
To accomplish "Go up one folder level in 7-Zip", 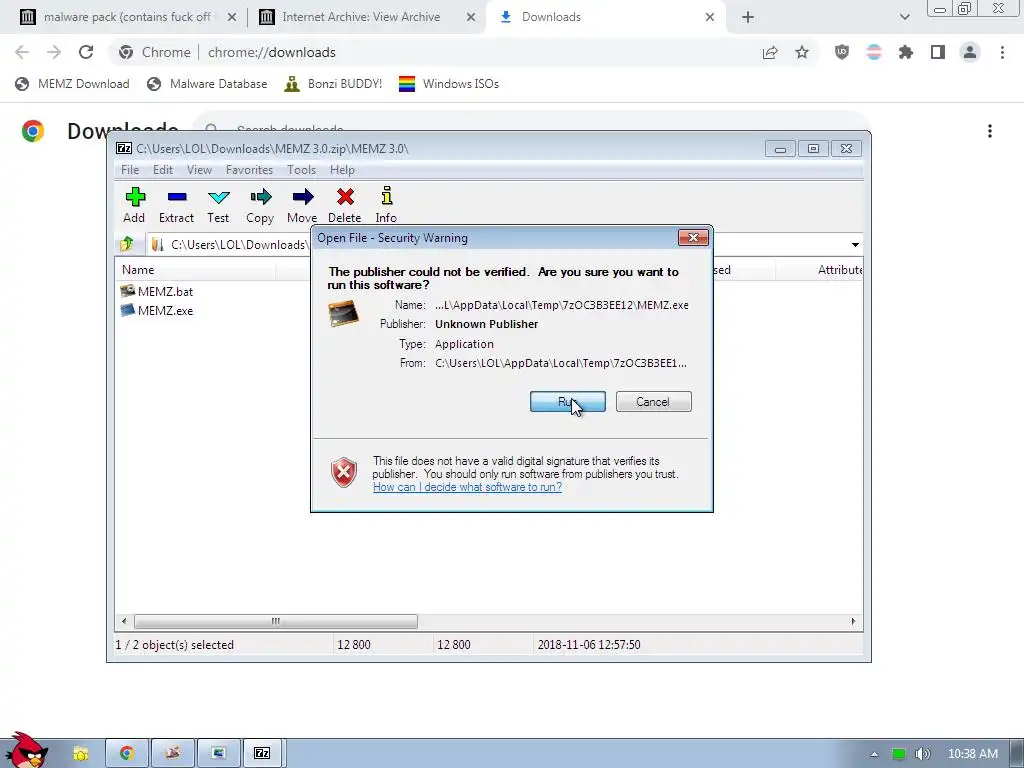I will tap(127, 244).
